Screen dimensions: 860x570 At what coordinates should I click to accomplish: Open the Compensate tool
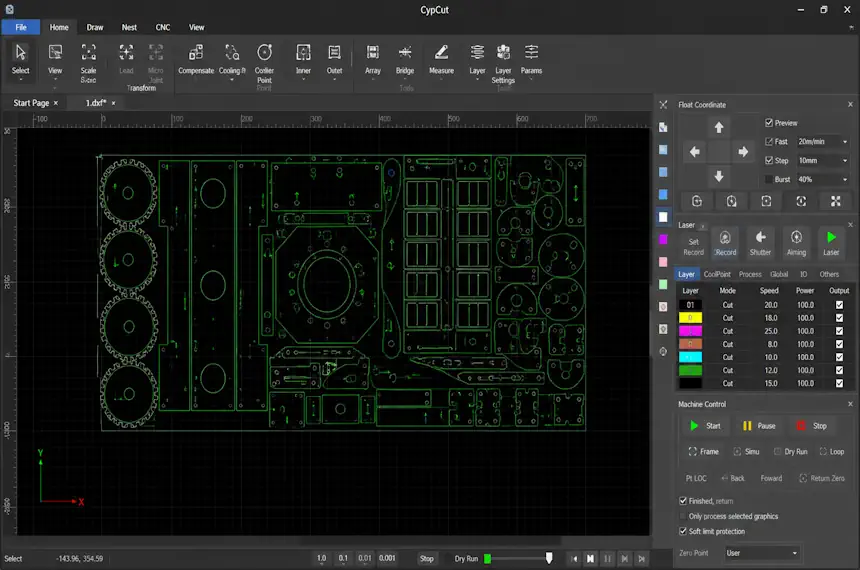click(196, 59)
